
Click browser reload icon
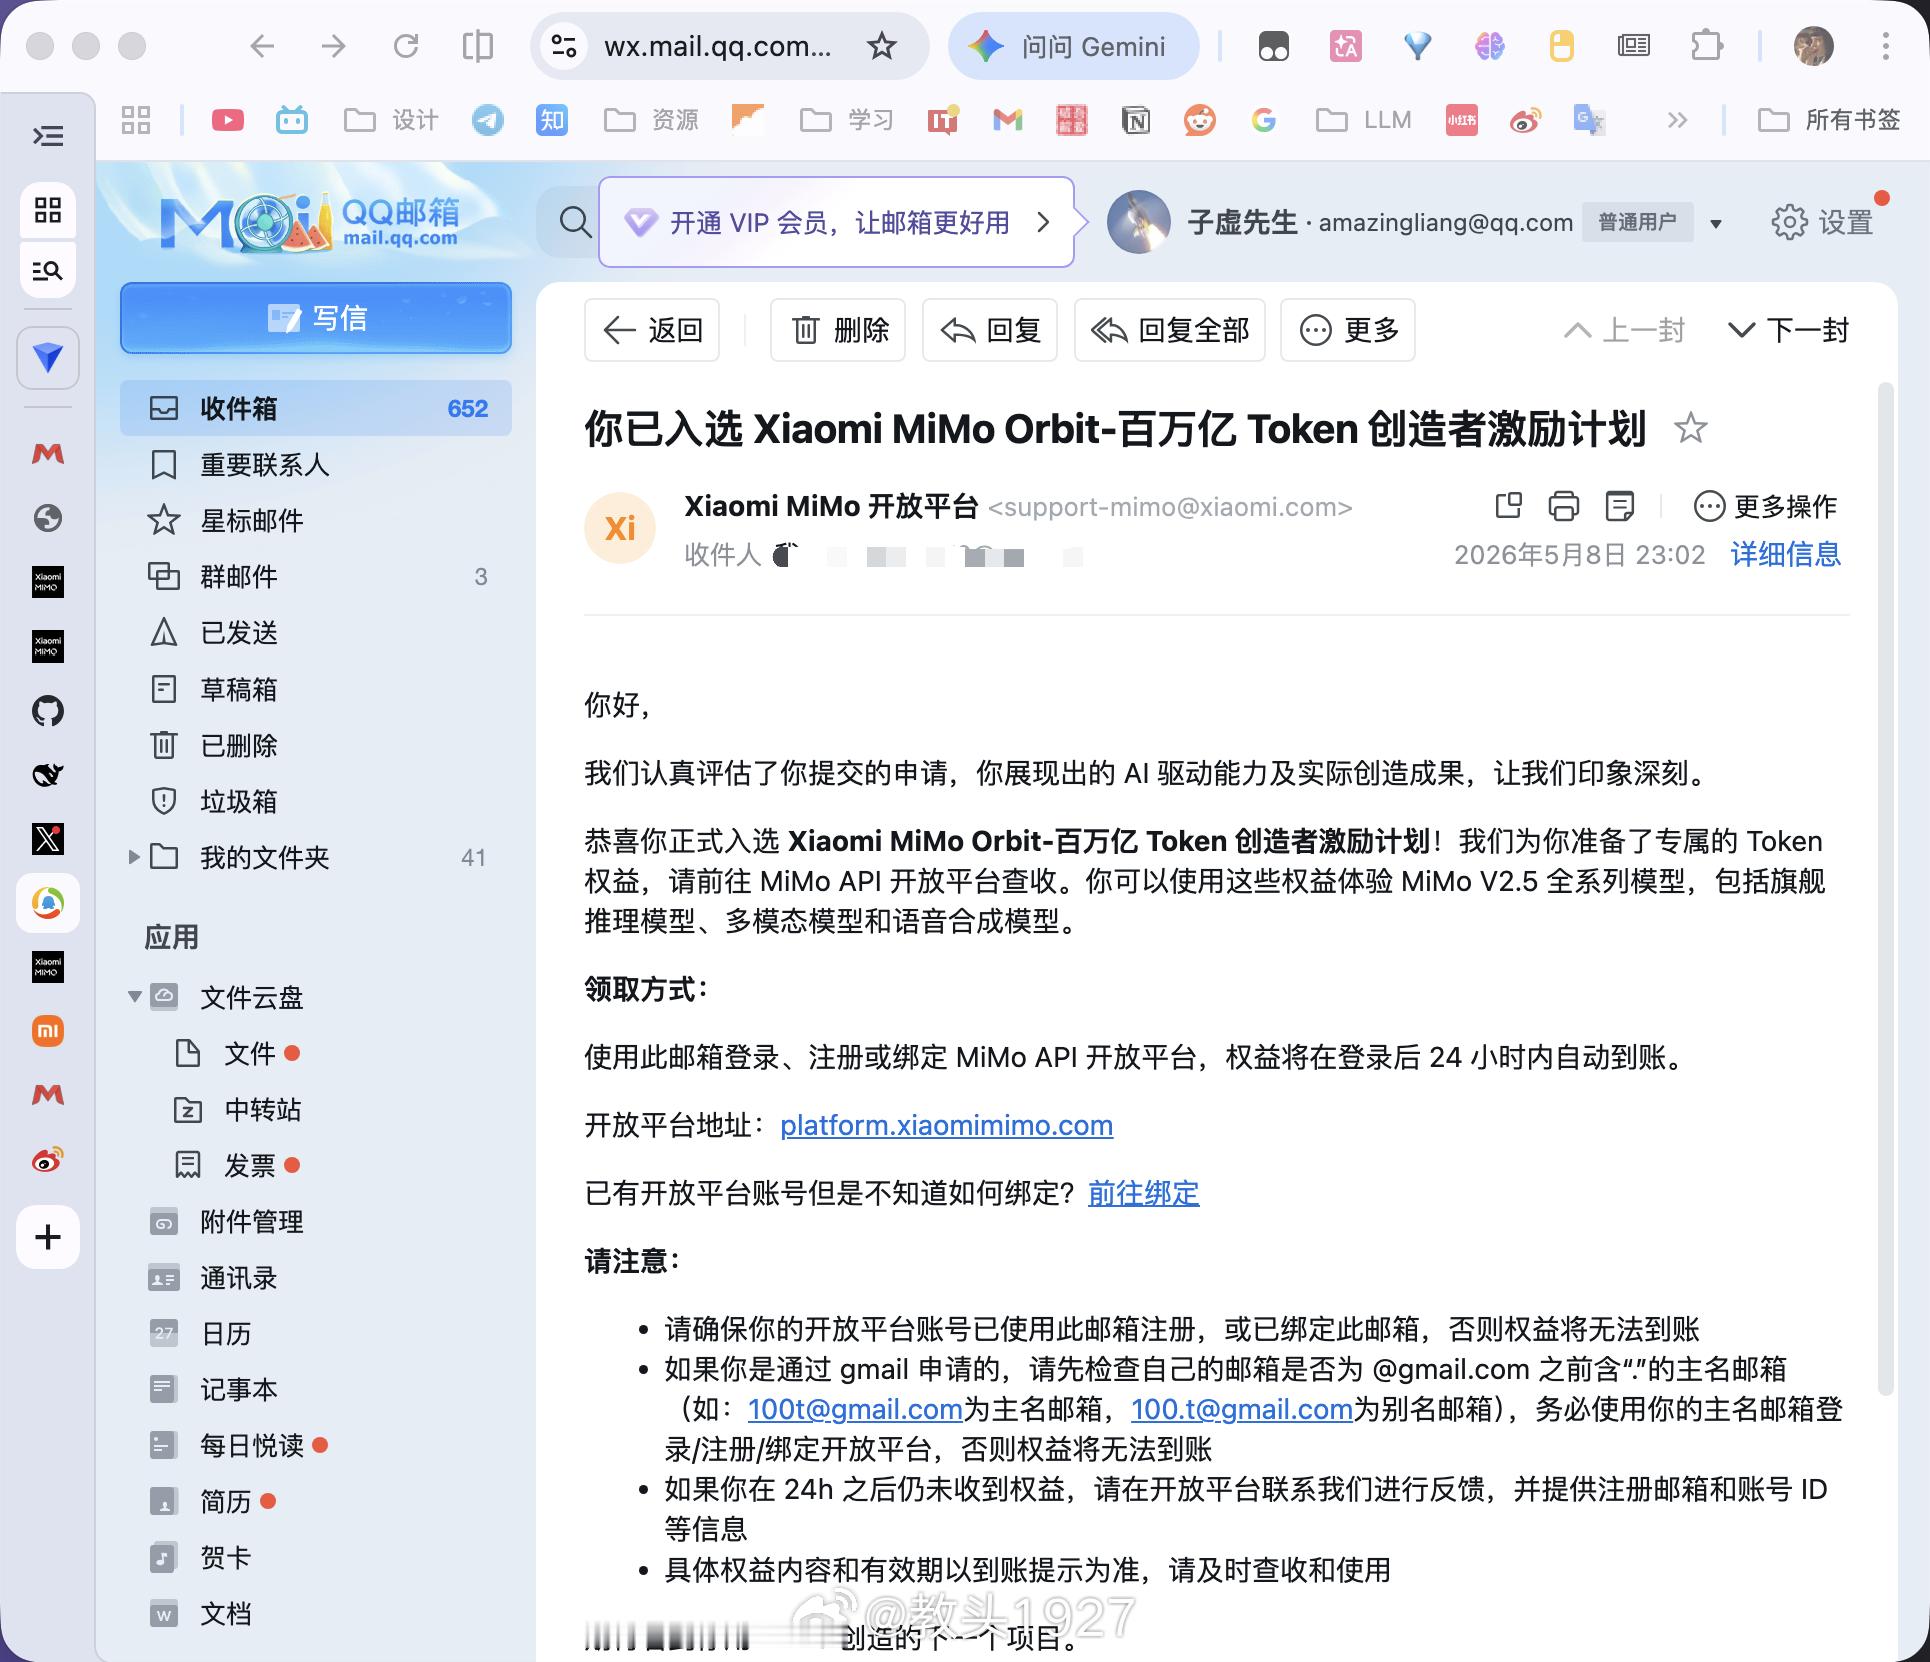[406, 46]
